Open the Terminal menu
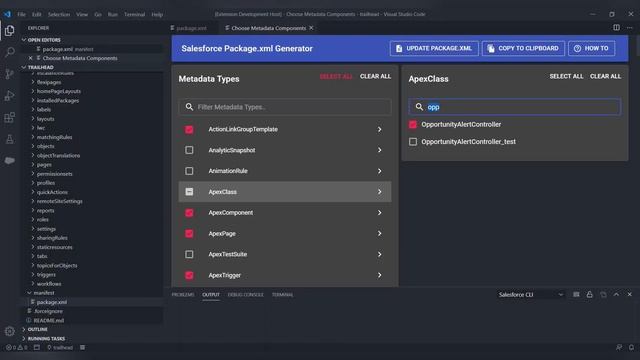 pyautogui.click(x=134, y=14)
